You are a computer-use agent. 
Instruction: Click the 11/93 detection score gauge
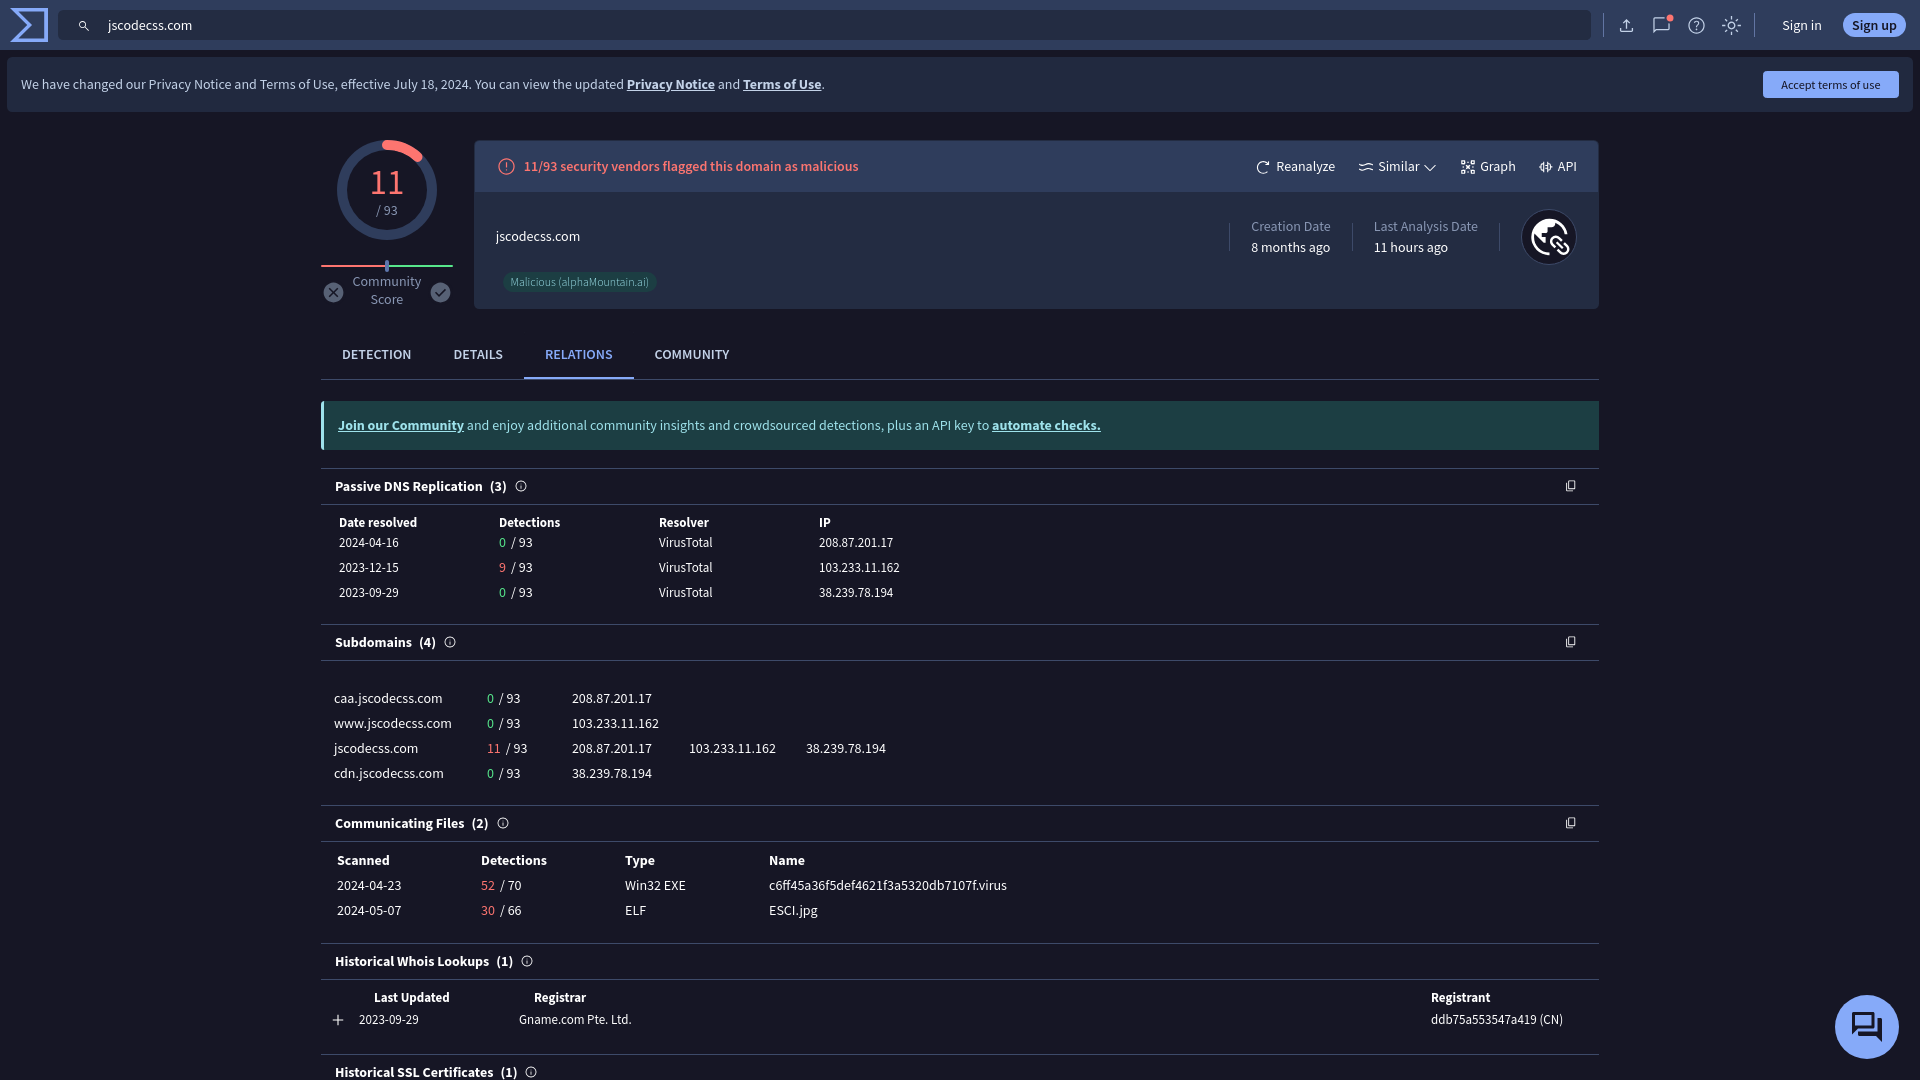(x=387, y=190)
